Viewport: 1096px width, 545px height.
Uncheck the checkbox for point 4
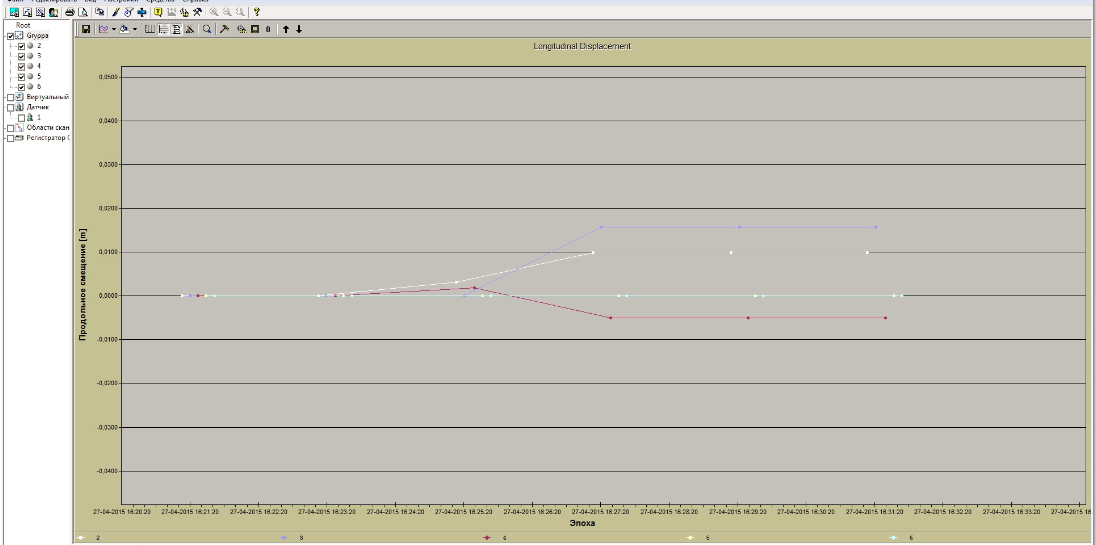click(x=21, y=66)
